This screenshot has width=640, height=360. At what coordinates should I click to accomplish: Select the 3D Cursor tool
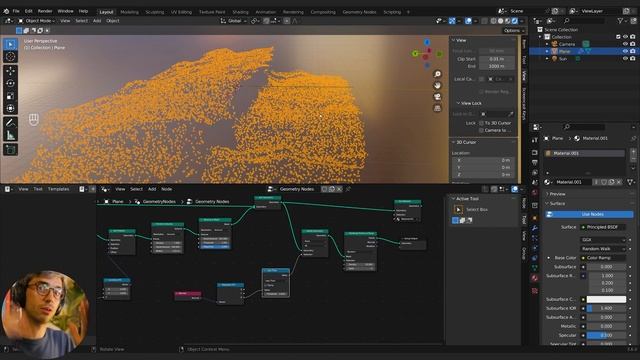point(11,57)
